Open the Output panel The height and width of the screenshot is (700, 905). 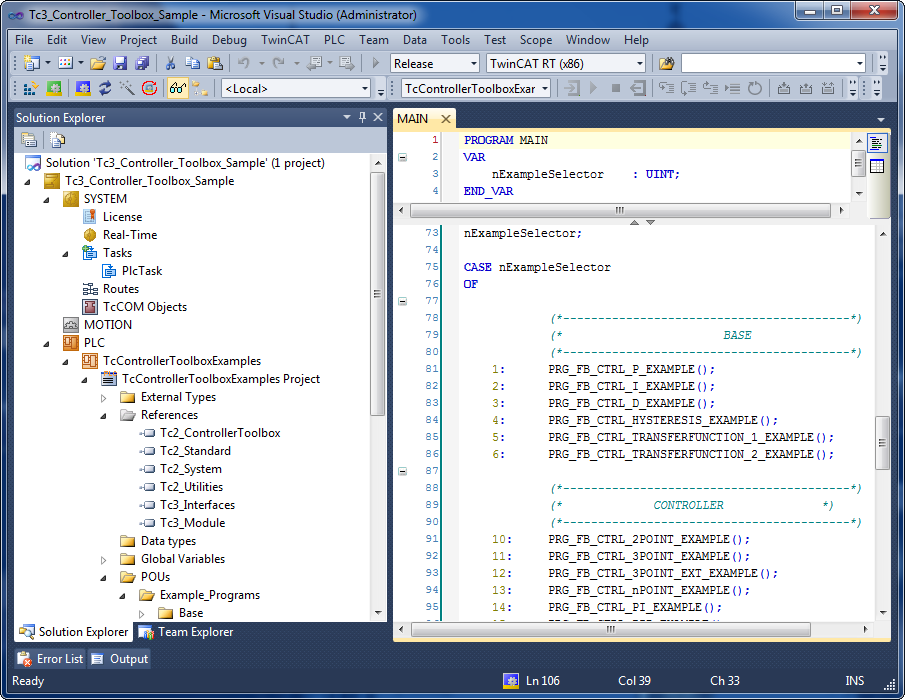point(120,658)
